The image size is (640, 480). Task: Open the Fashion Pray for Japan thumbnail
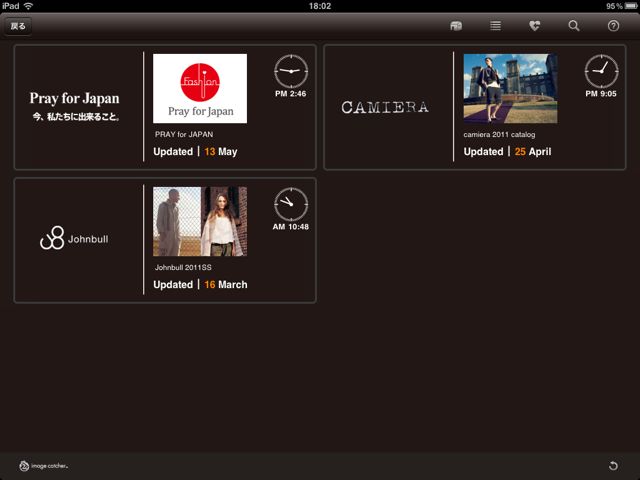point(200,88)
